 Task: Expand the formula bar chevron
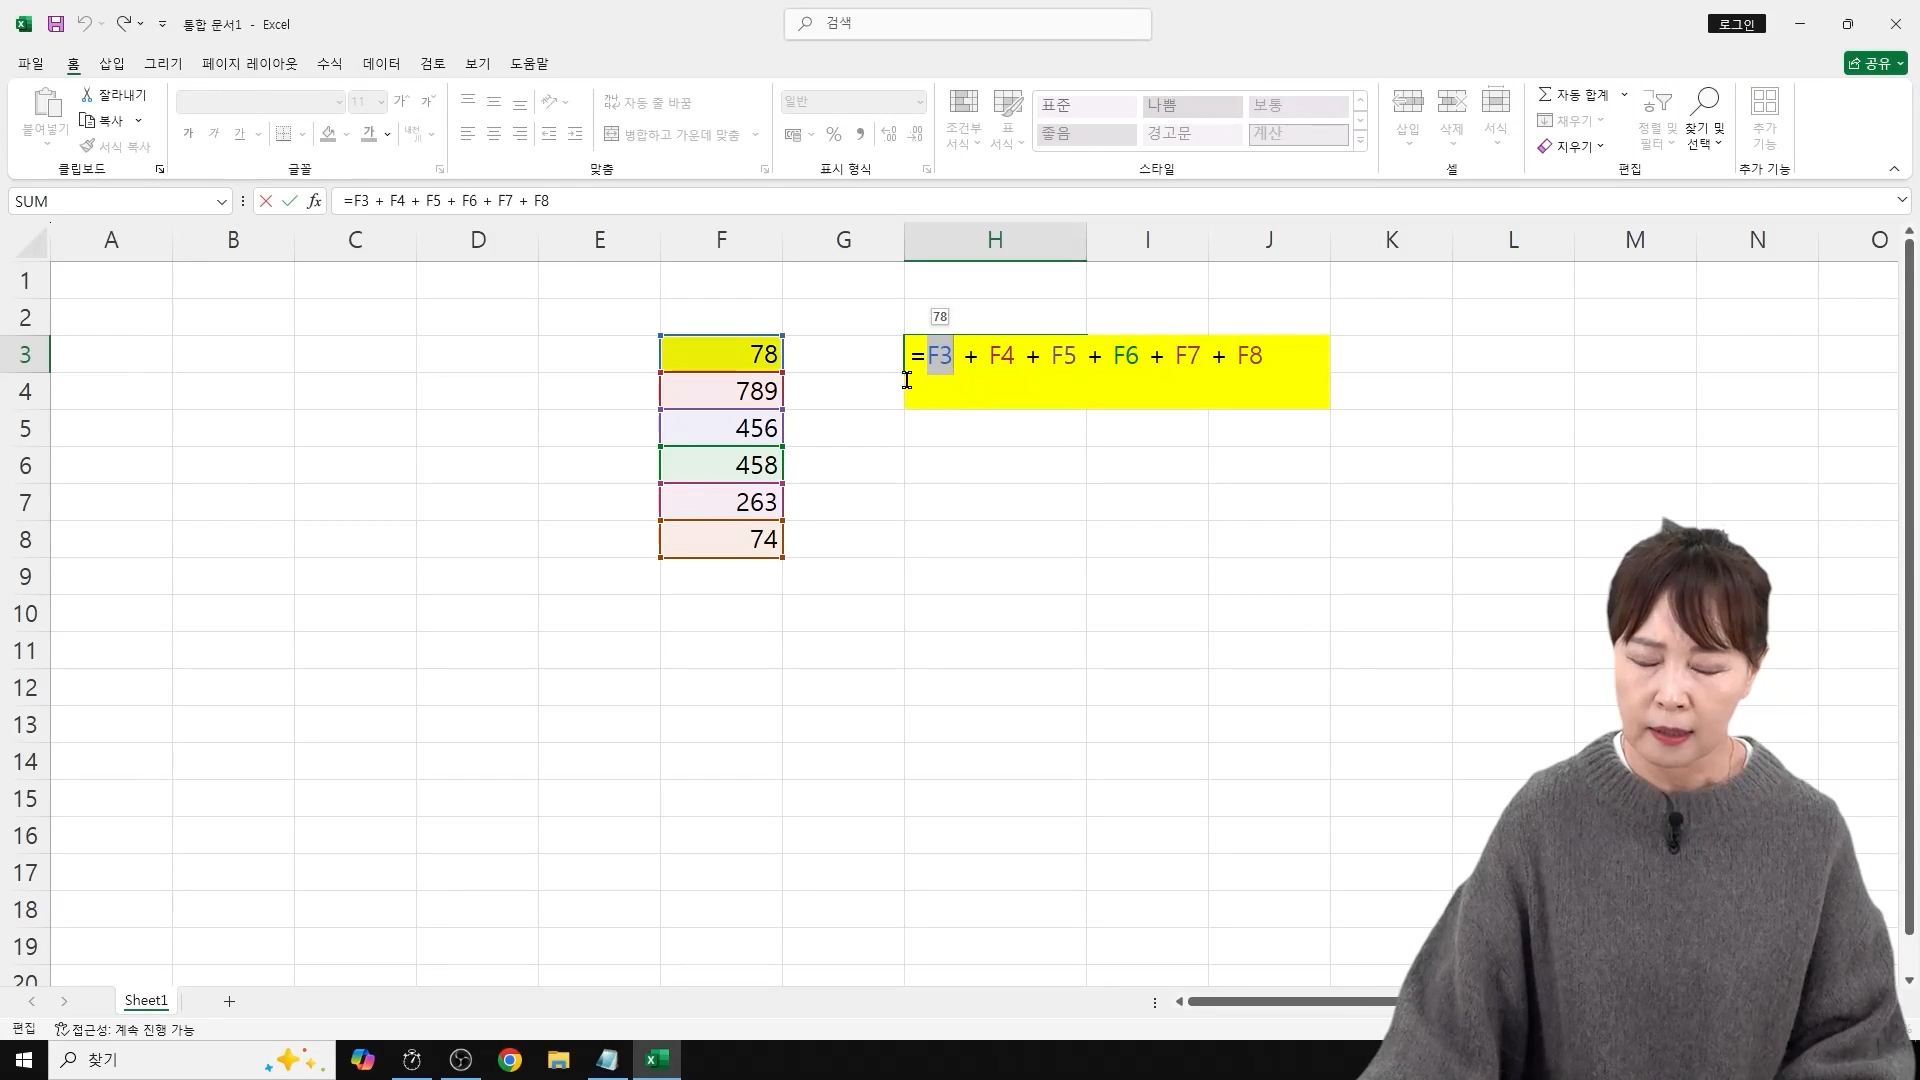coord(1901,200)
